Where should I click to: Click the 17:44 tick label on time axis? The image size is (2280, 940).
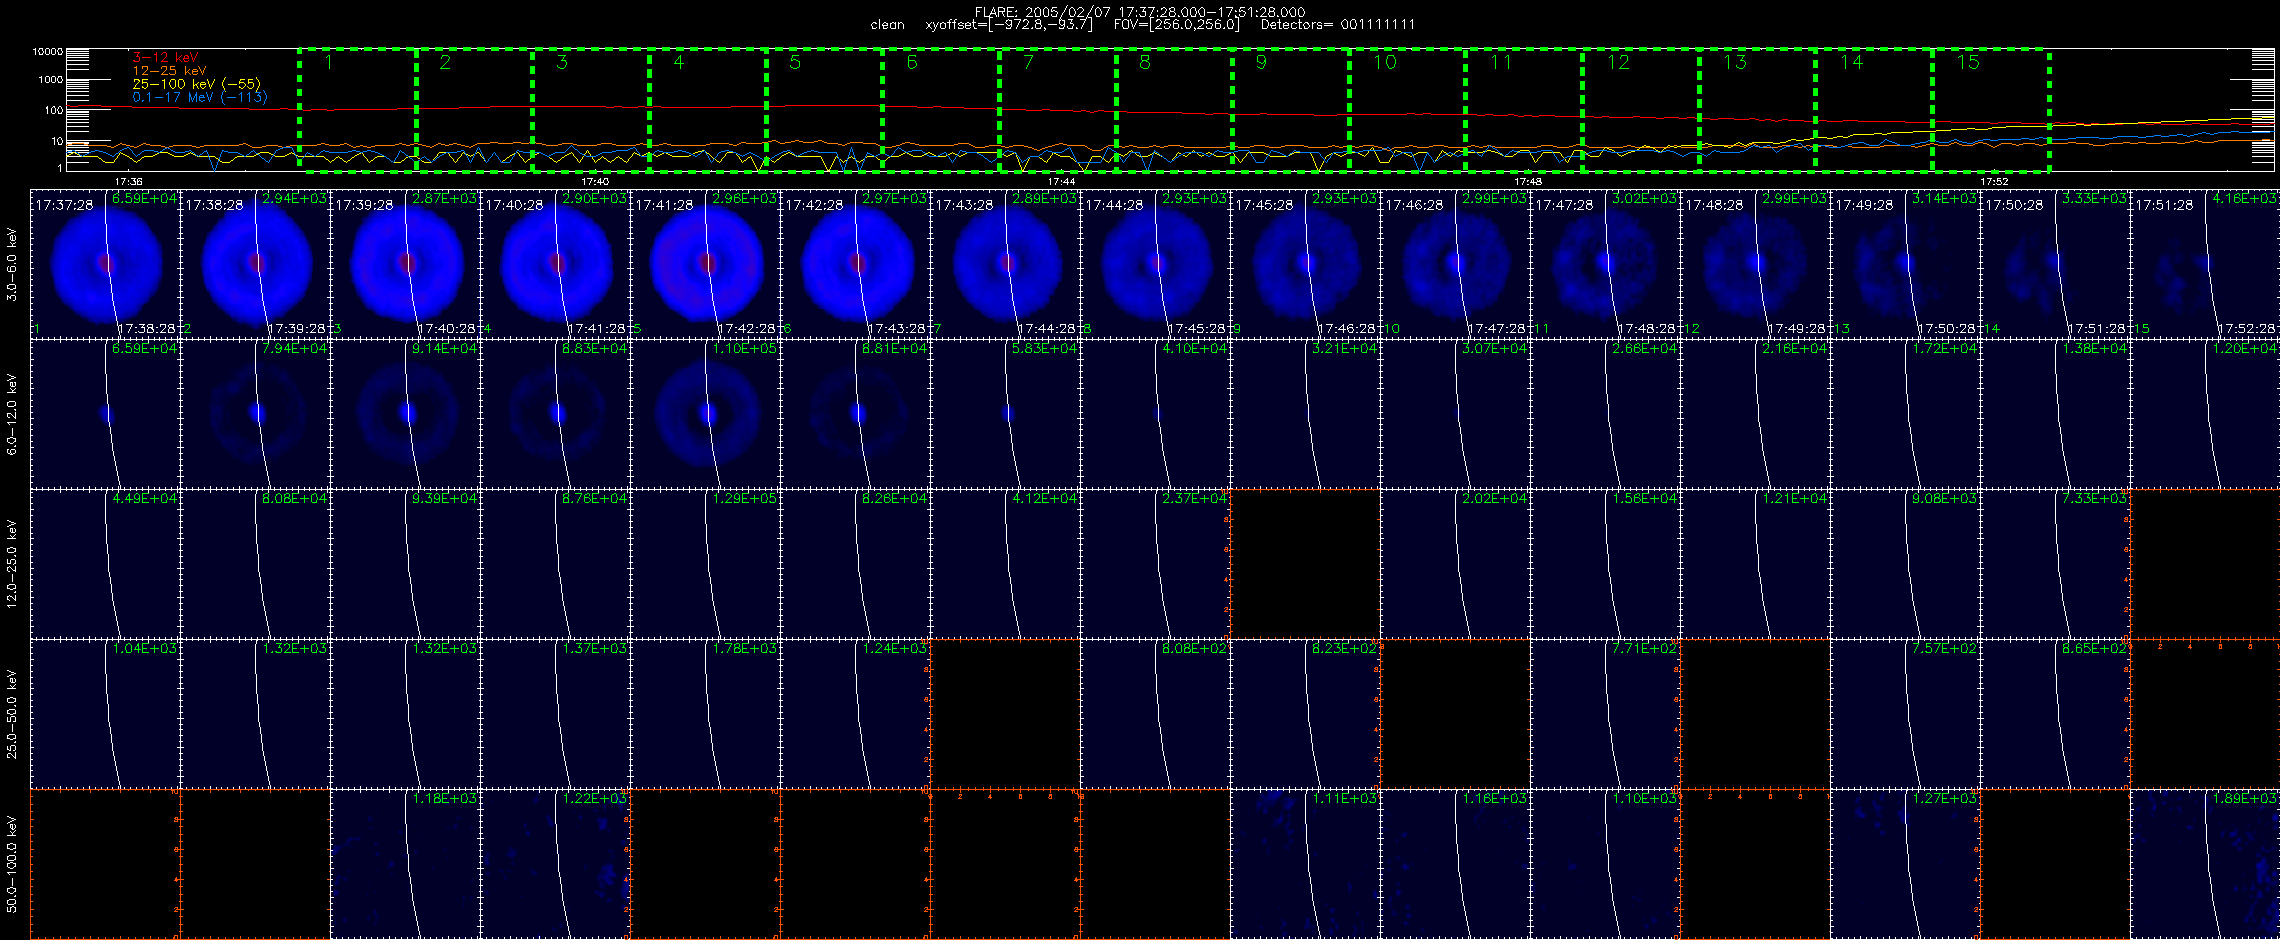point(1061,182)
